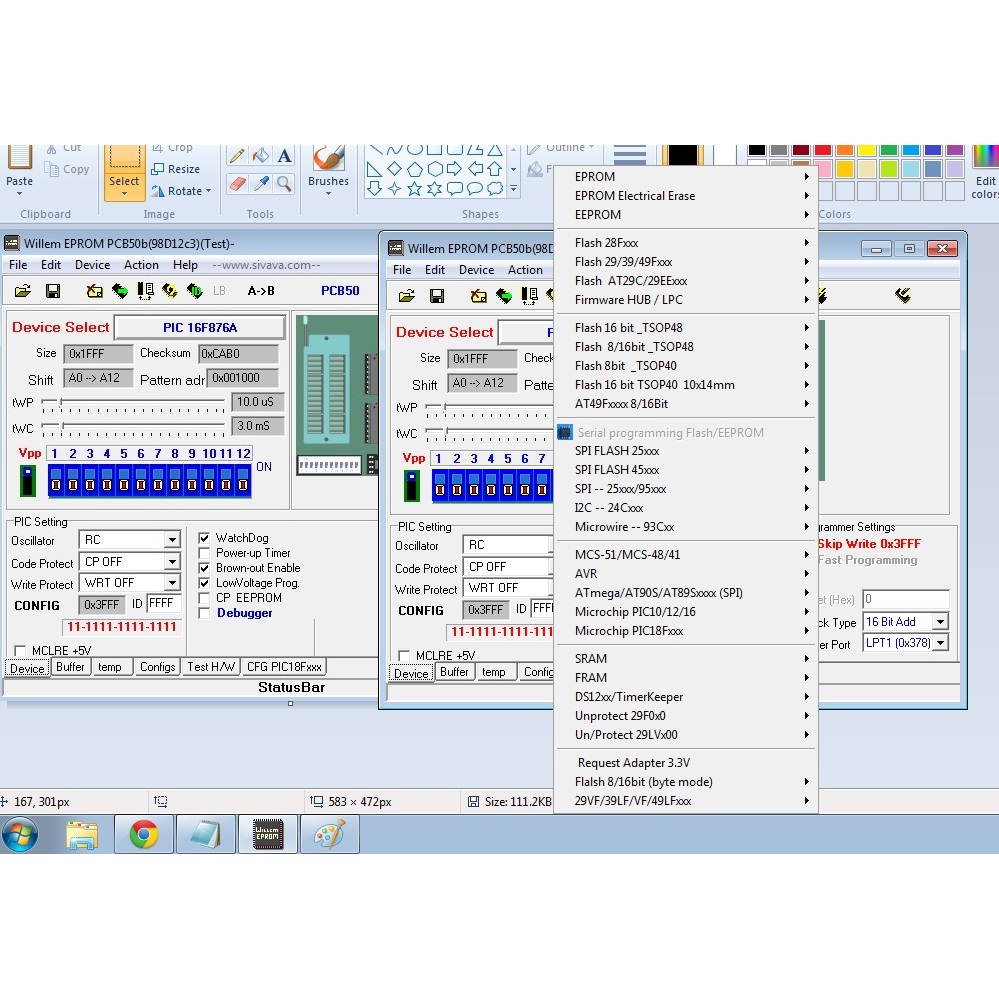This screenshot has height=999, width=999.
Task: Open Google Chrome from the taskbar
Action: [x=144, y=834]
